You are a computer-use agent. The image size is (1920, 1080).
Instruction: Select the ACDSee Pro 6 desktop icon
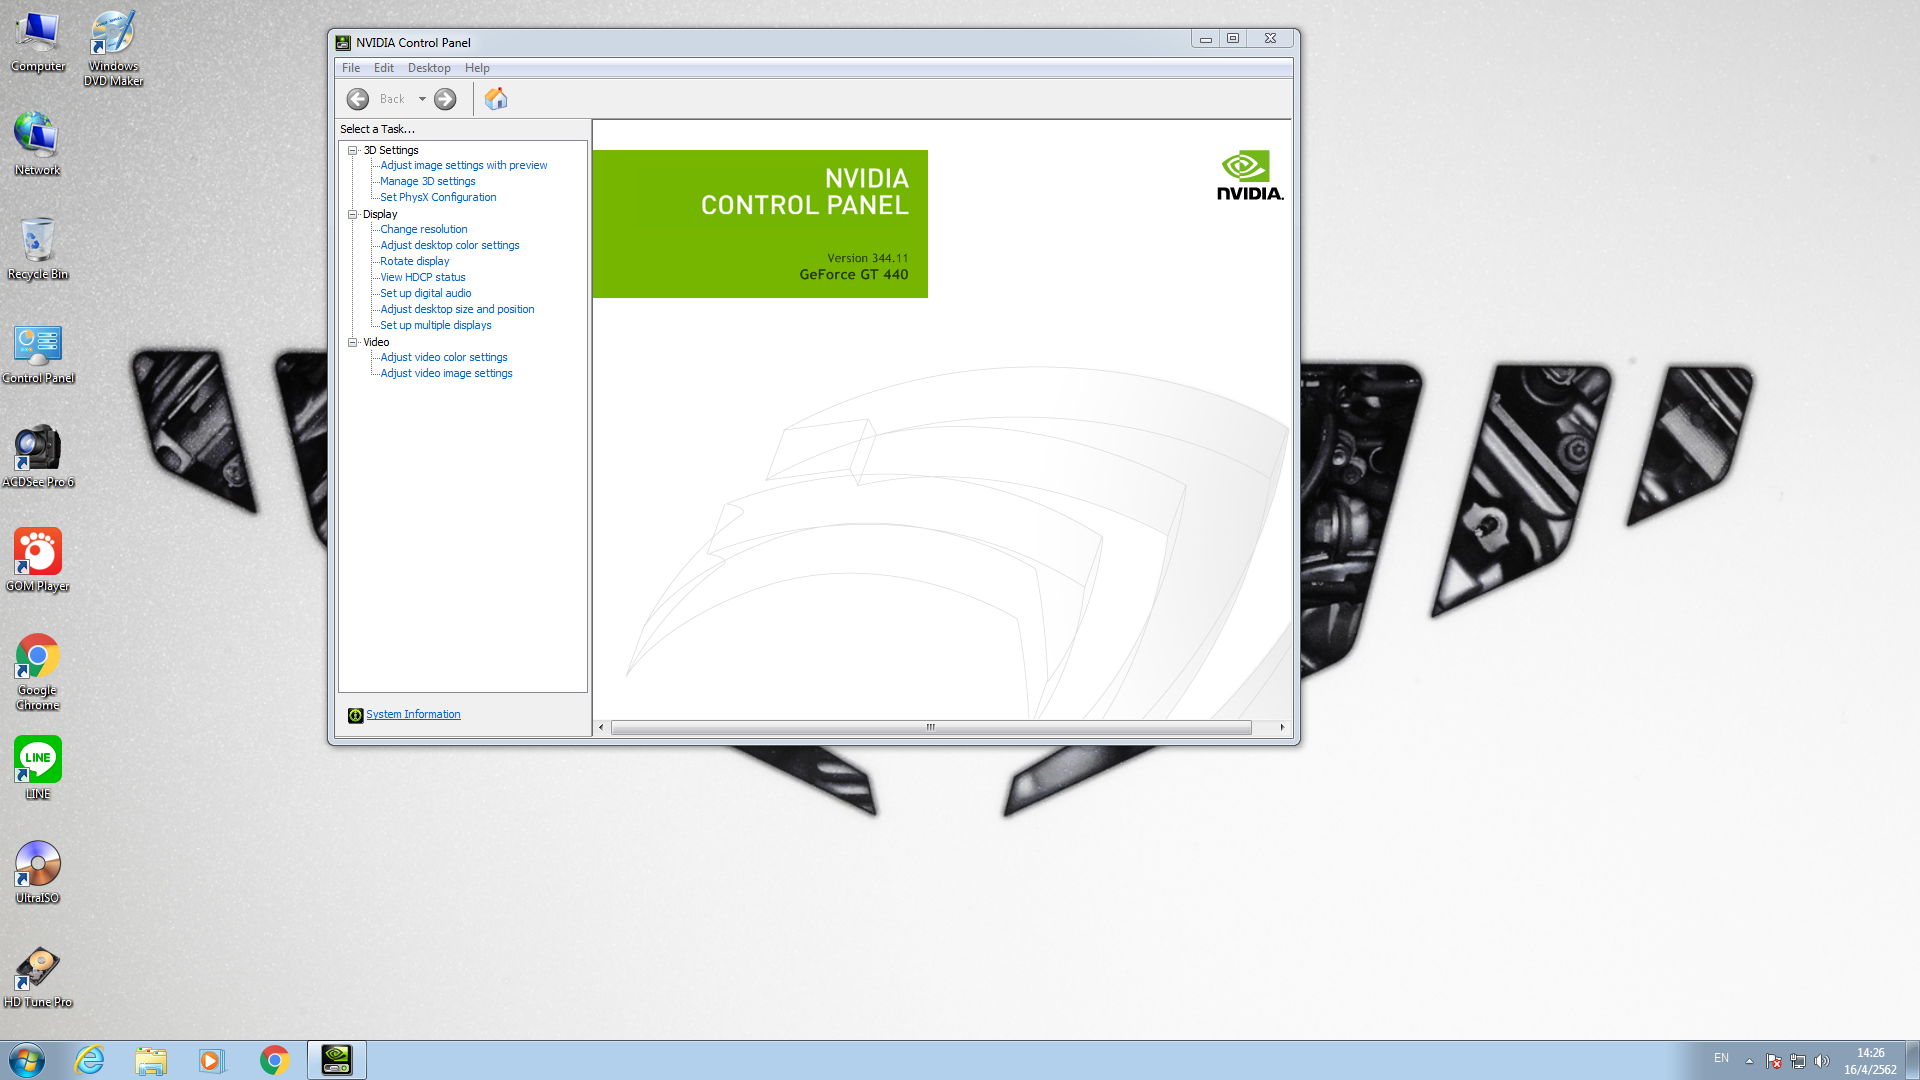pos(38,456)
